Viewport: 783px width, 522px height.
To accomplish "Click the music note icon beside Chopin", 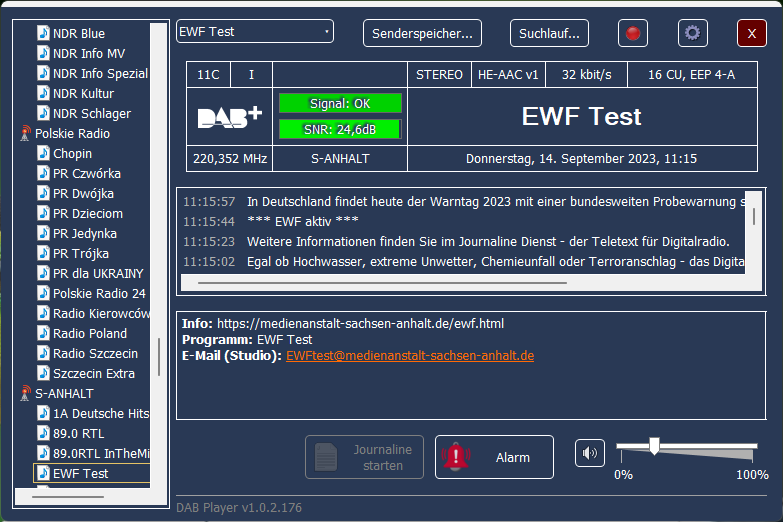I will (x=43, y=153).
